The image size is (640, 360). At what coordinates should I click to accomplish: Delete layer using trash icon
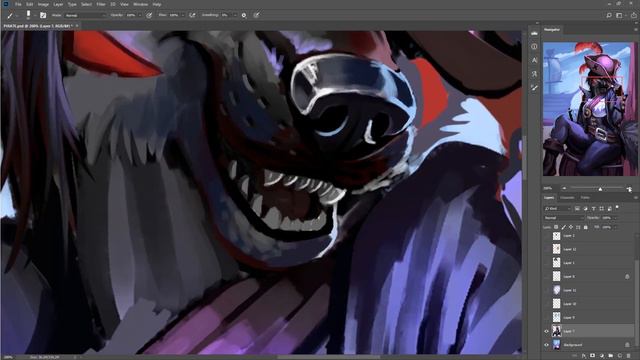[629, 356]
